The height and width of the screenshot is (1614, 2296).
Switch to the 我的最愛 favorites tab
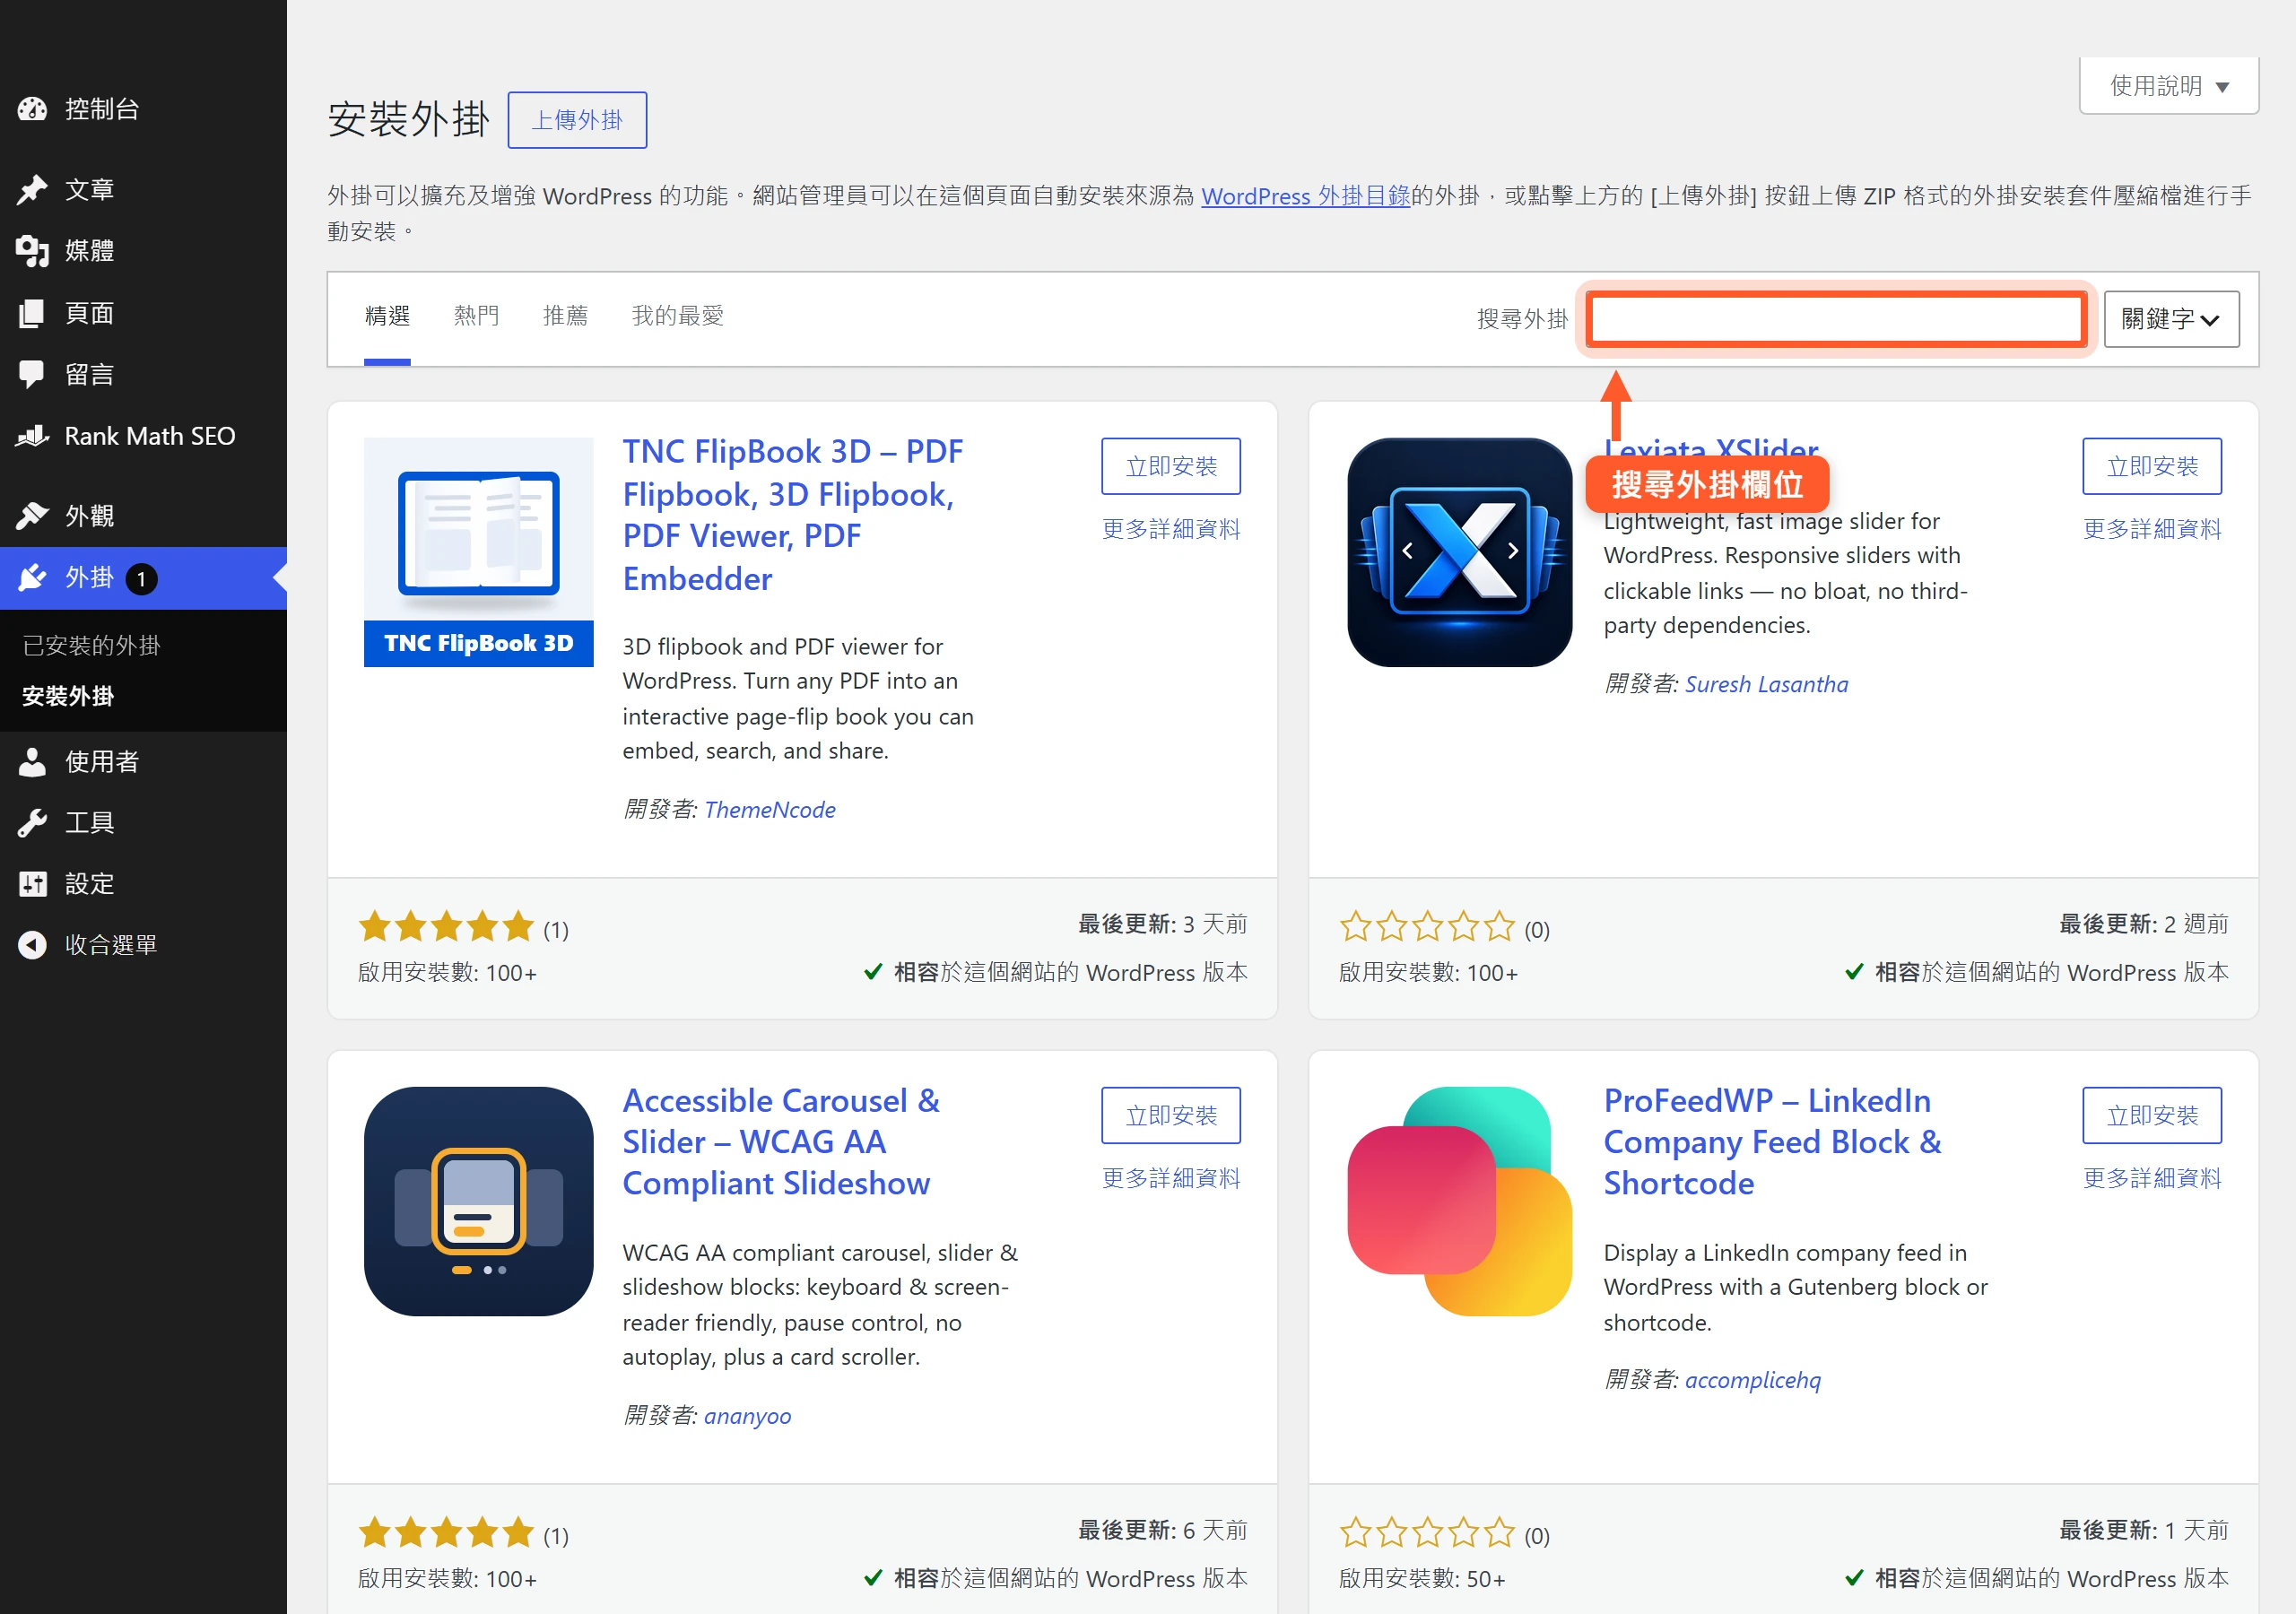[x=677, y=316]
